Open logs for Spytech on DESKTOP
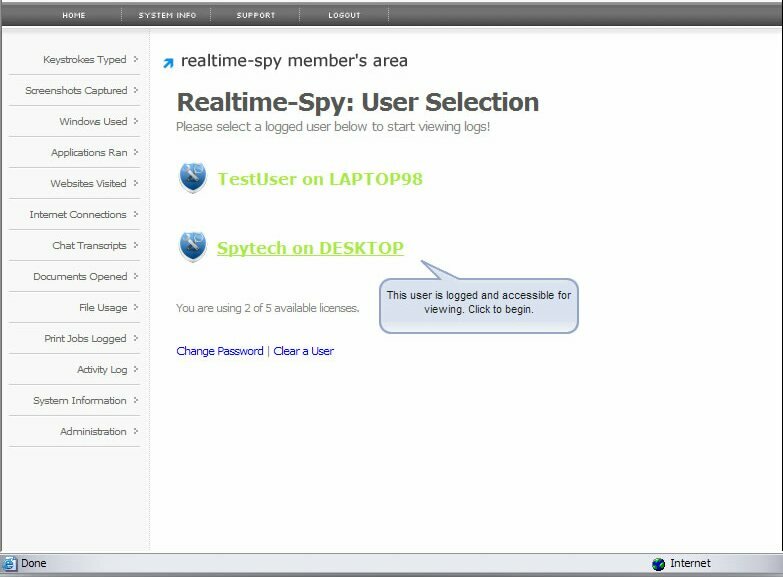The width and height of the screenshot is (783, 577). click(310, 248)
